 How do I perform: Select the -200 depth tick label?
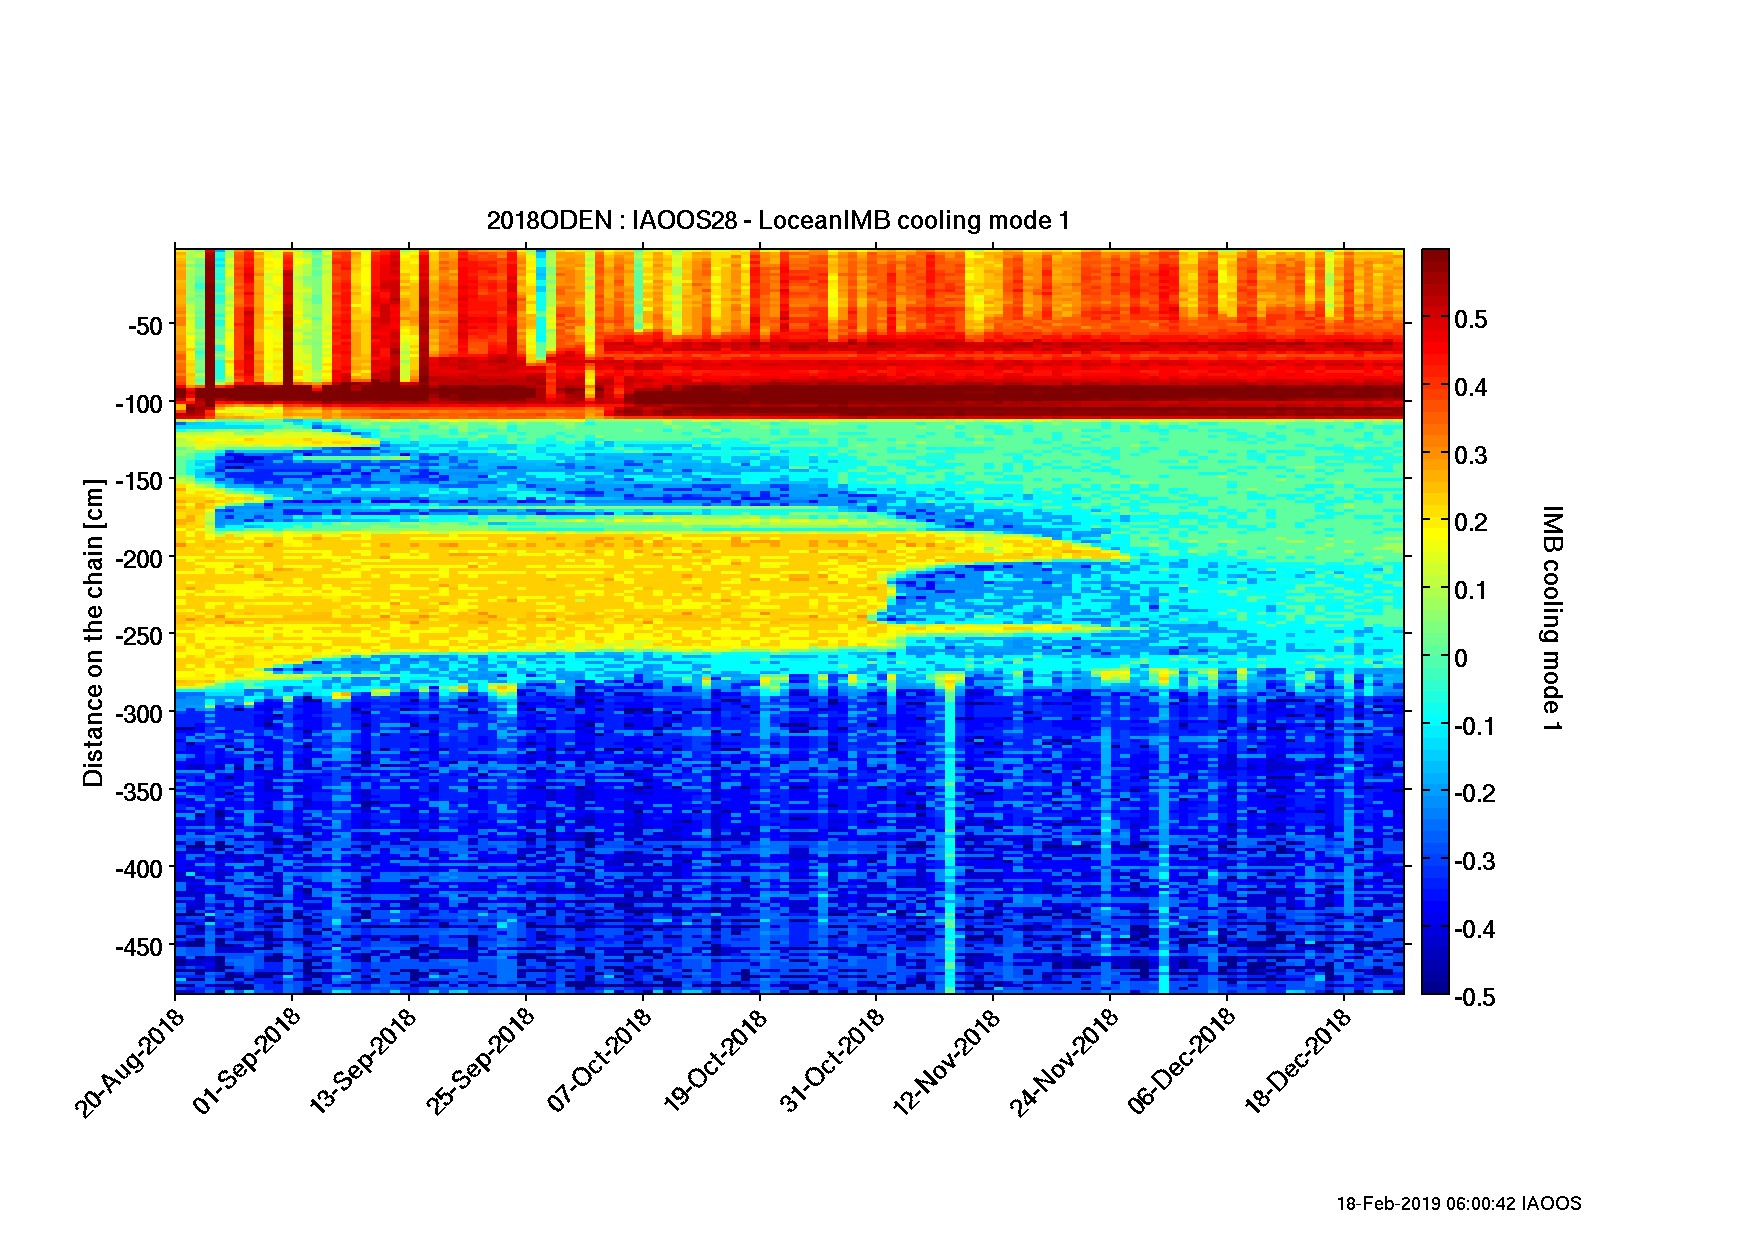pos(139,559)
